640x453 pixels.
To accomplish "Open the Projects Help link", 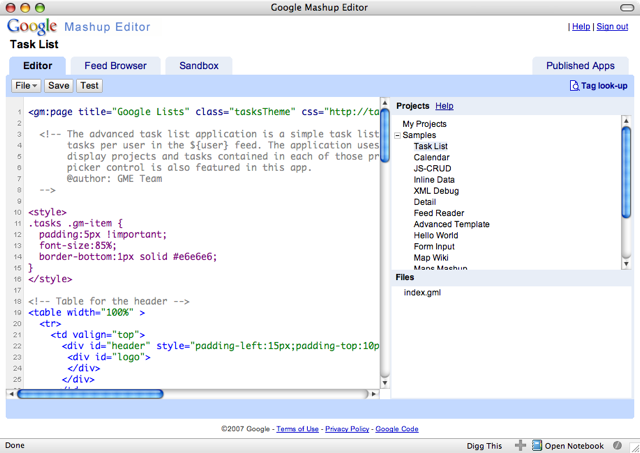I will (x=444, y=106).
